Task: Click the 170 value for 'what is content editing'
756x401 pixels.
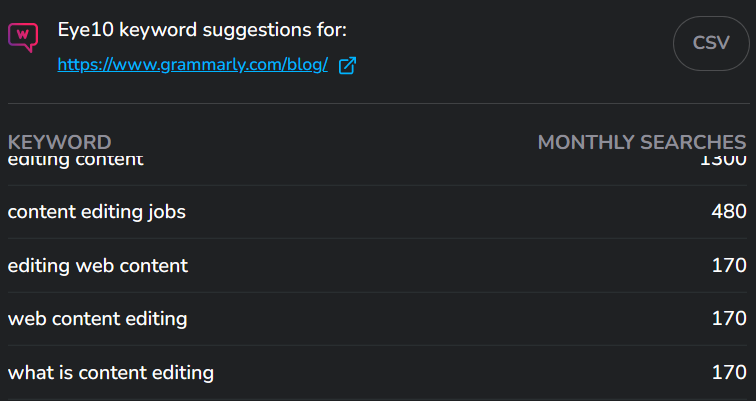Action: coord(729,372)
